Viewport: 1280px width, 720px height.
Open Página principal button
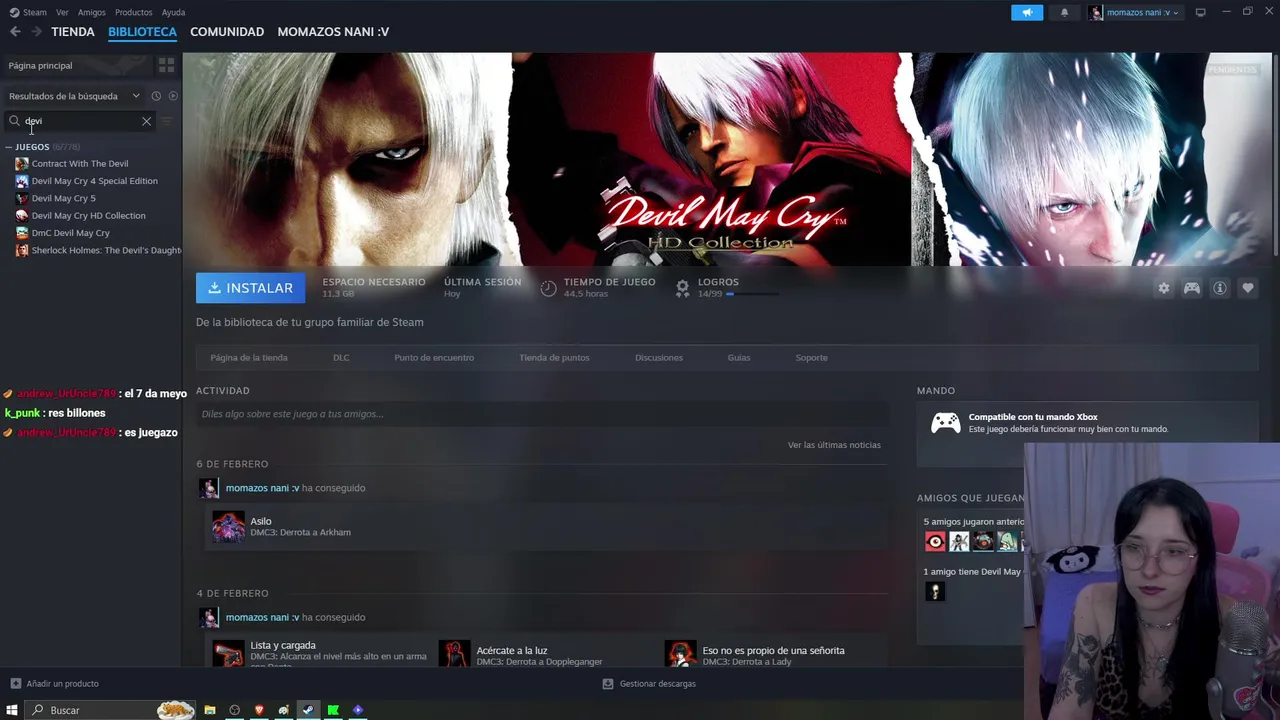(x=78, y=65)
